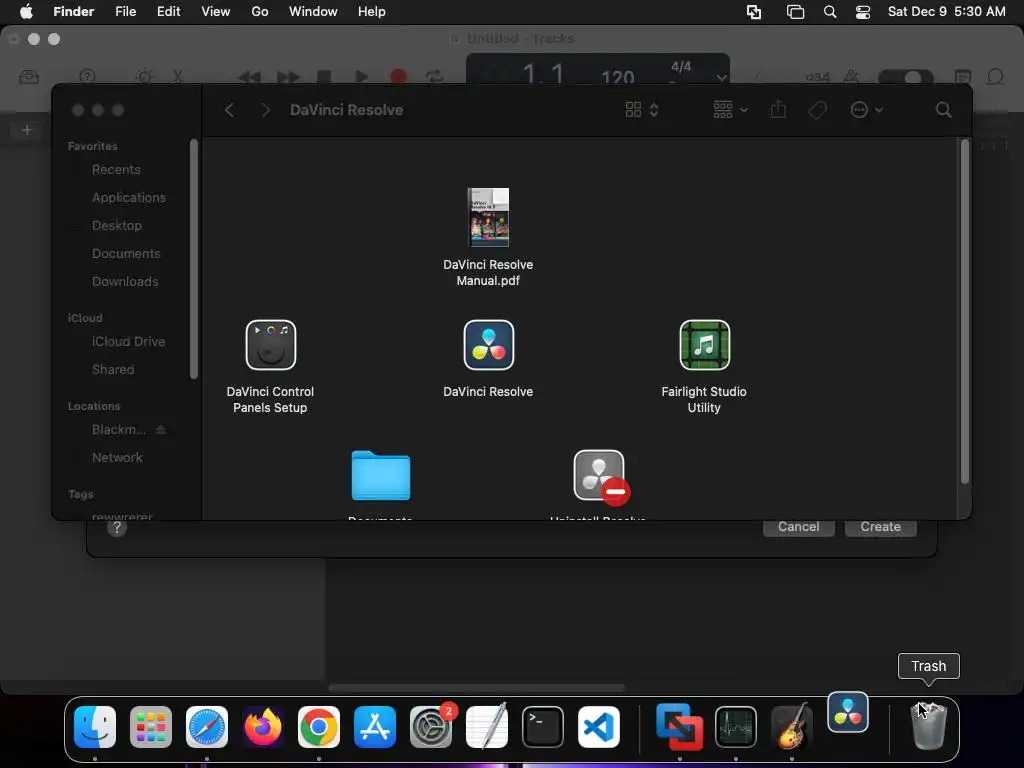The image size is (1024, 768).
Task: Open GarageBand Quick Help button
Action: pyautogui.click(x=87, y=77)
